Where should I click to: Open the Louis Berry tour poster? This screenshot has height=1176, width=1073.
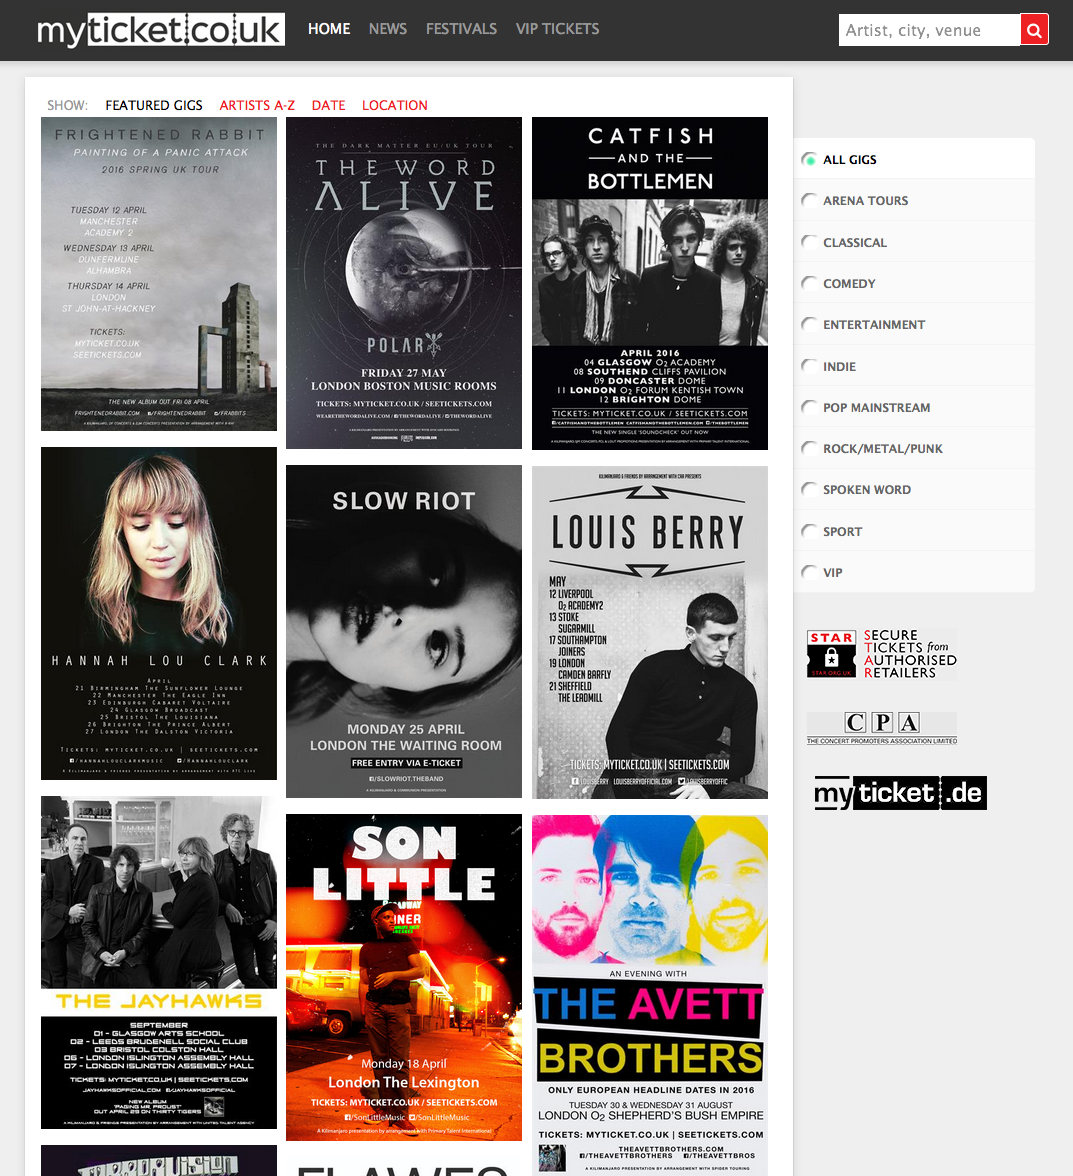tap(650, 632)
